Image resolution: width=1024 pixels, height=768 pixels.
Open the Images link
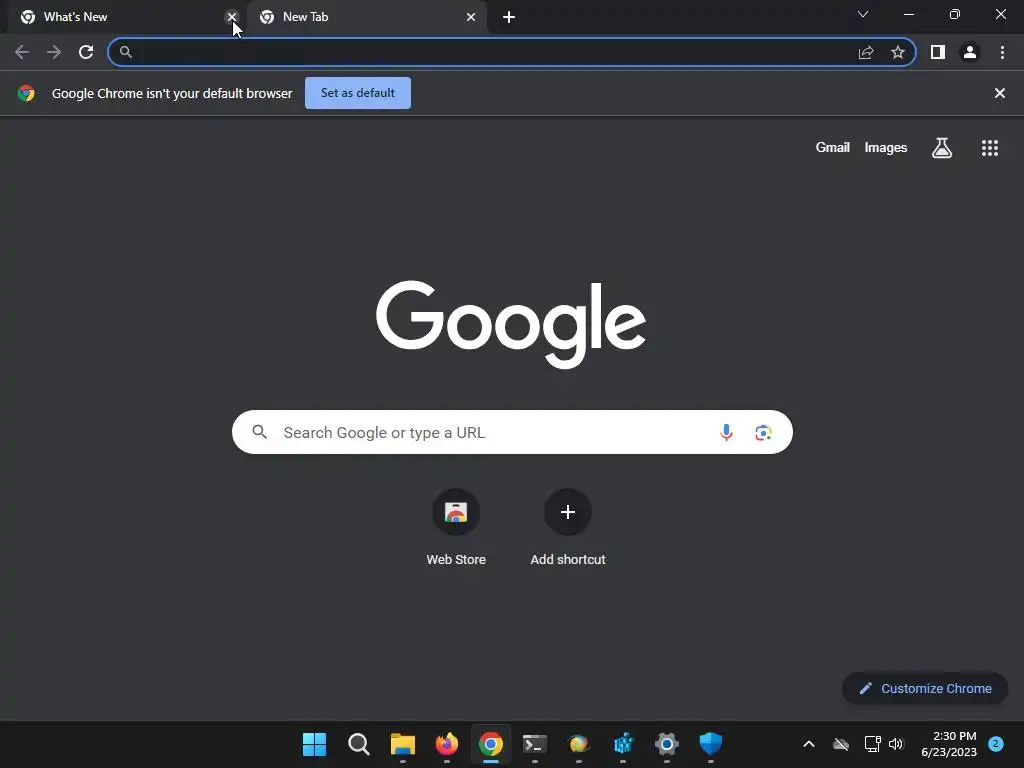point(886,148)
